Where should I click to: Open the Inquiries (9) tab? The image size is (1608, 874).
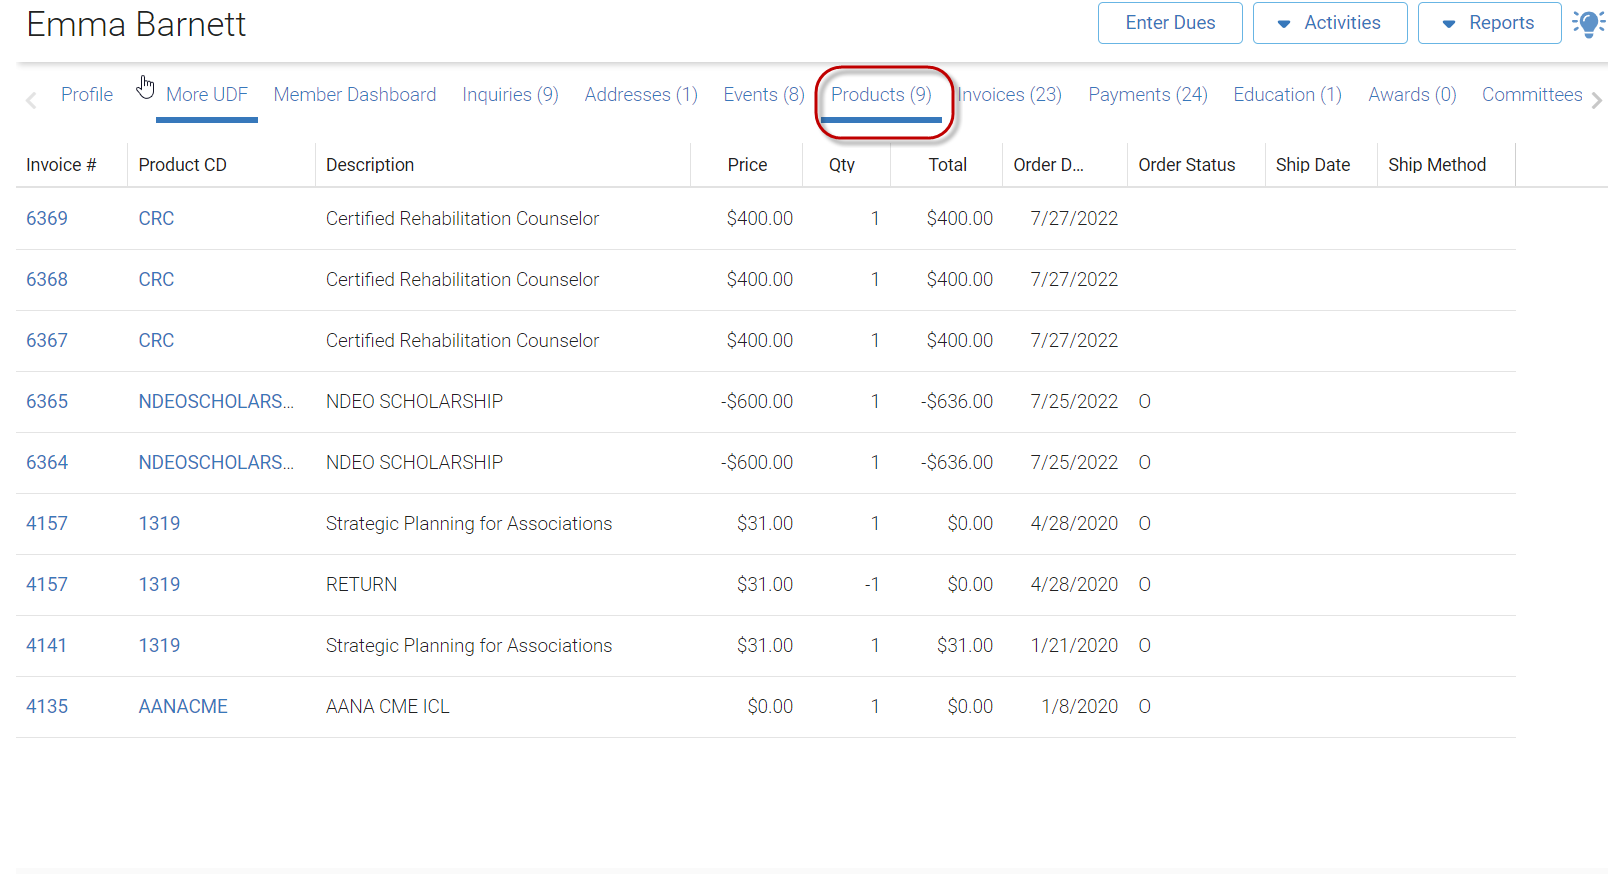click(510, 95)
